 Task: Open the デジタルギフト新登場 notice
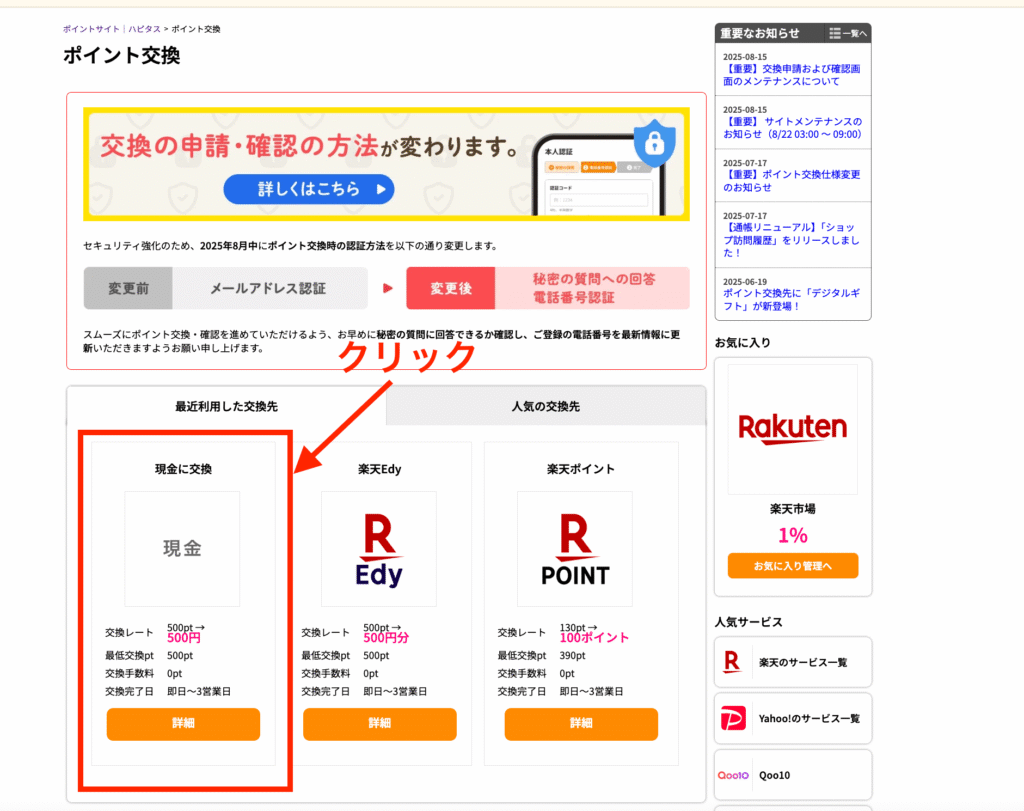(x=792, y=300)
